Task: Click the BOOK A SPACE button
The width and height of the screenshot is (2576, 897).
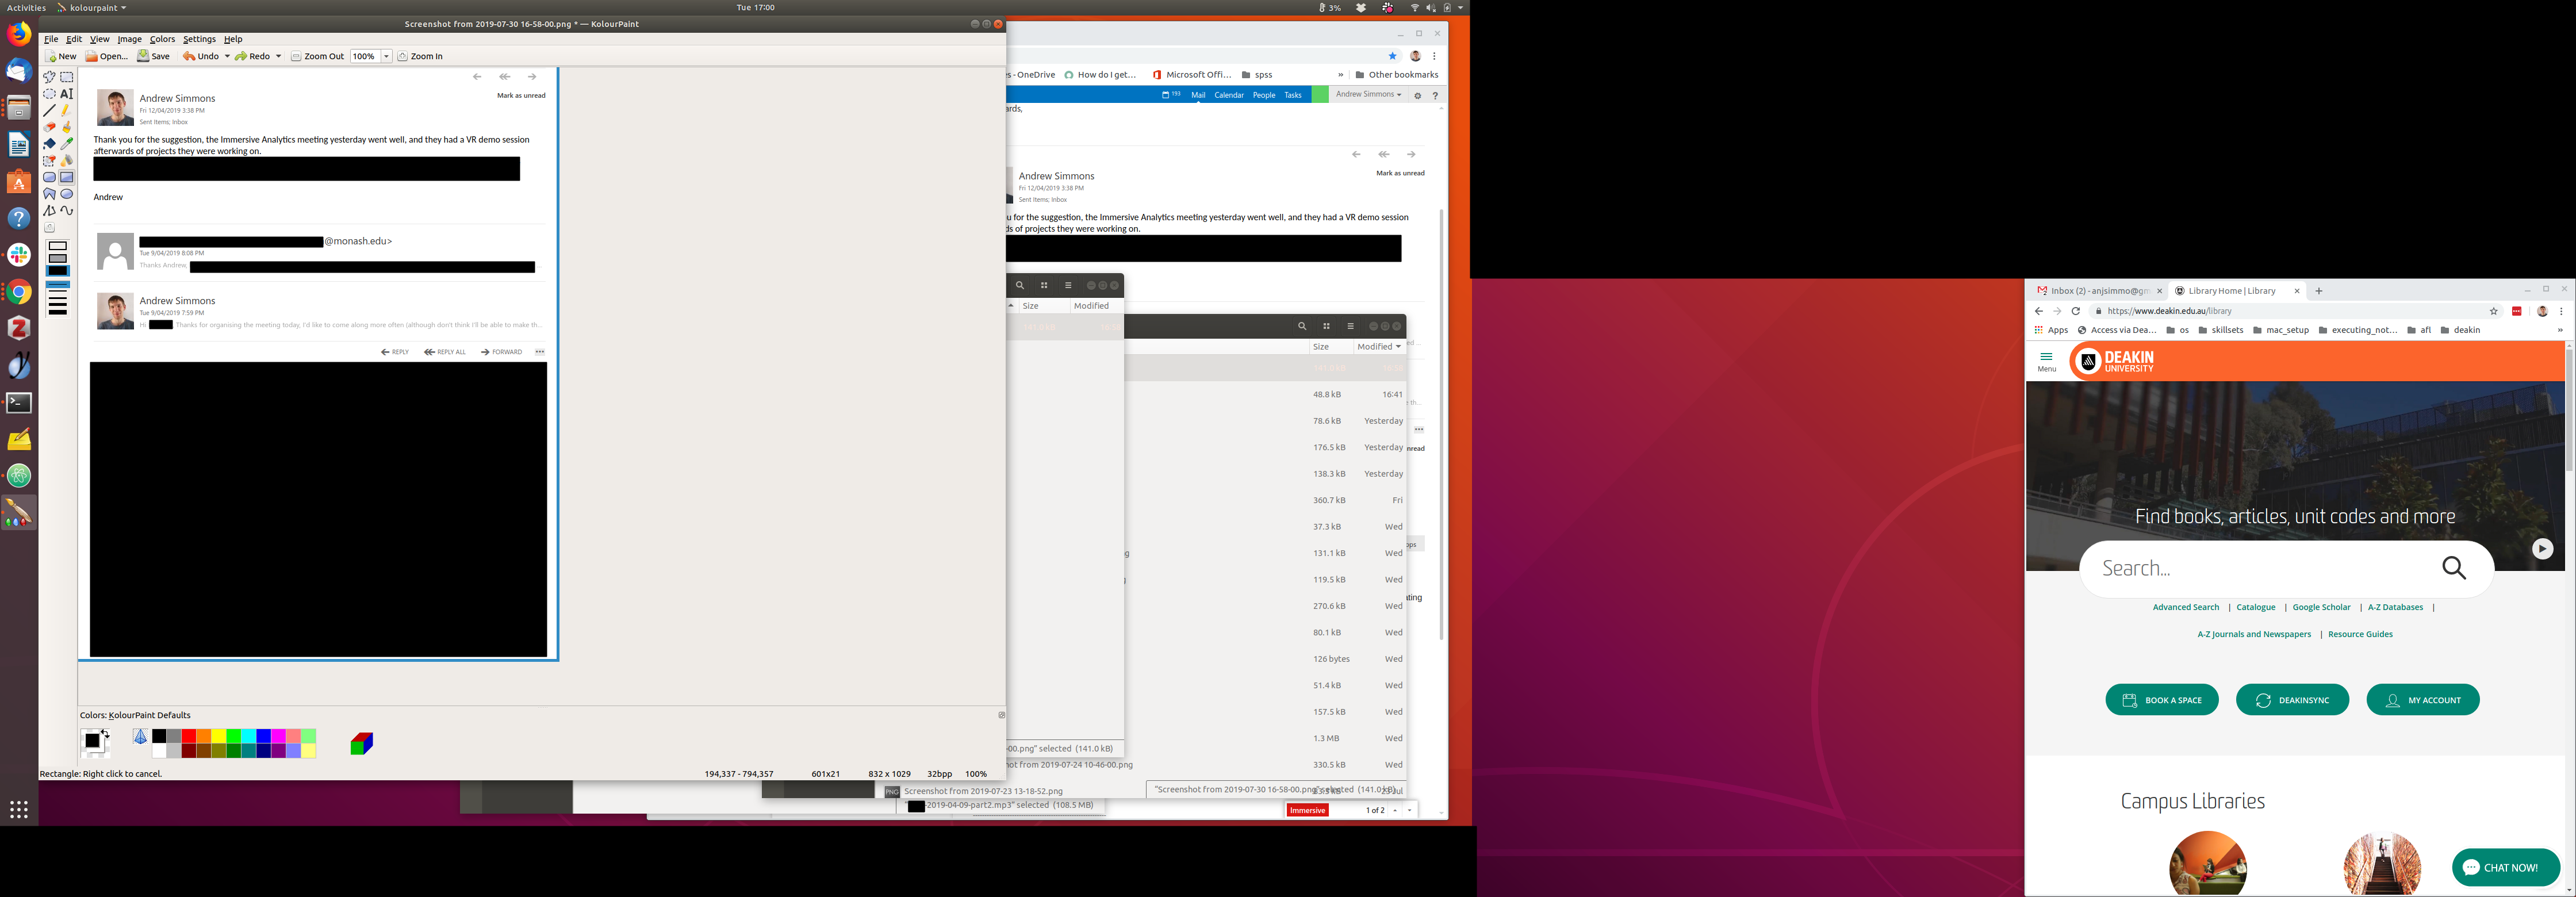Action: coord(2161,700)
